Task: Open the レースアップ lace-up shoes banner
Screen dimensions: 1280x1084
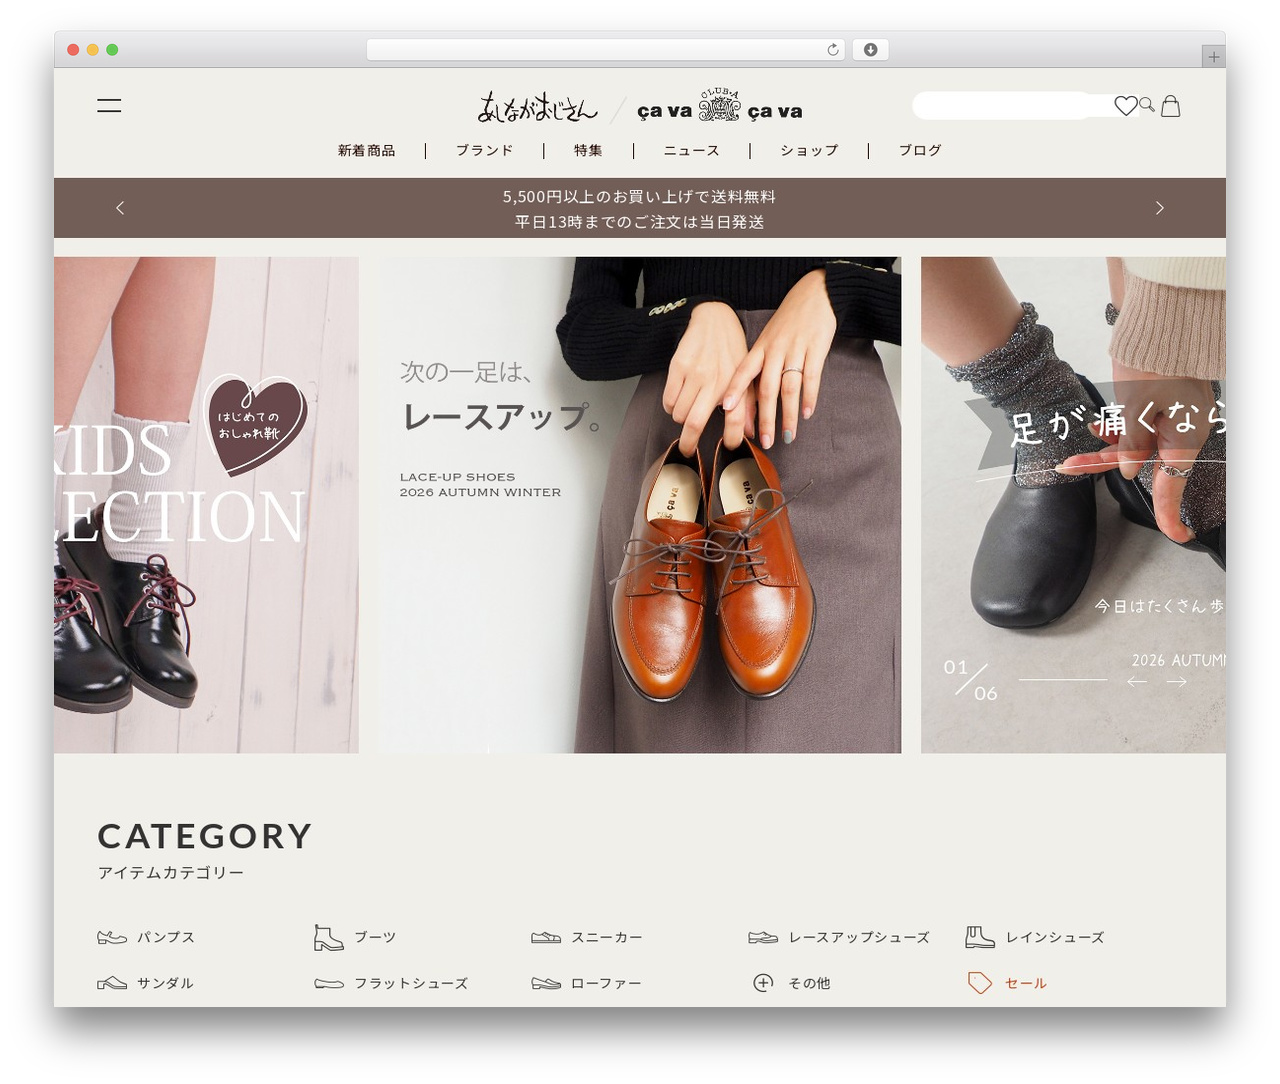Action: pos(640,505)
